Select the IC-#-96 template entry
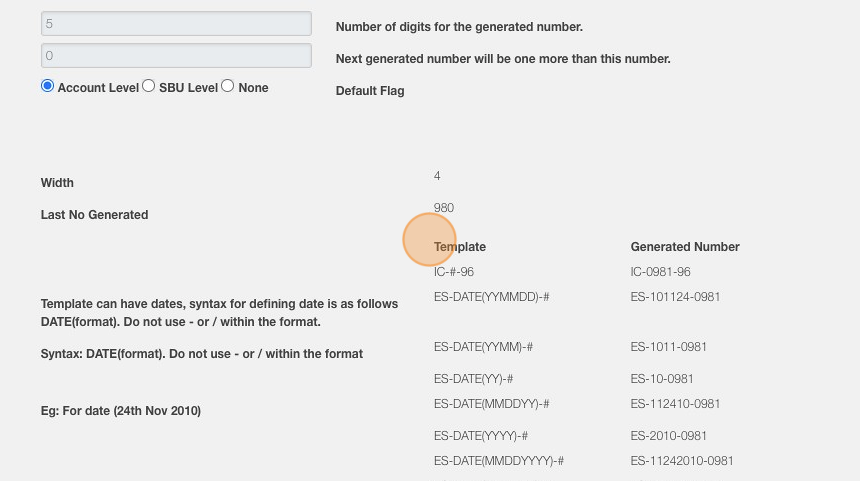The width and height of the screenshot is (860, 481). click(x=454, y=272)
